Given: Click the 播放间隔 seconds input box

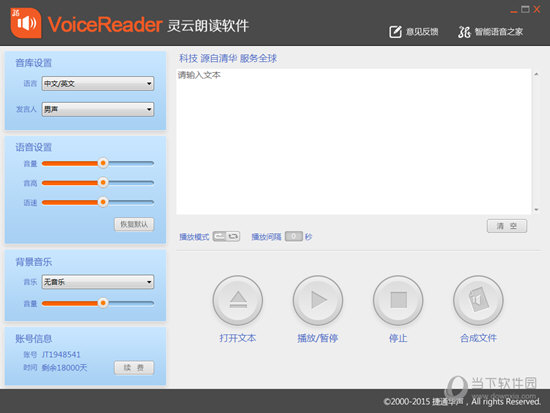Looking at the screenshot, I should (294, 237).
